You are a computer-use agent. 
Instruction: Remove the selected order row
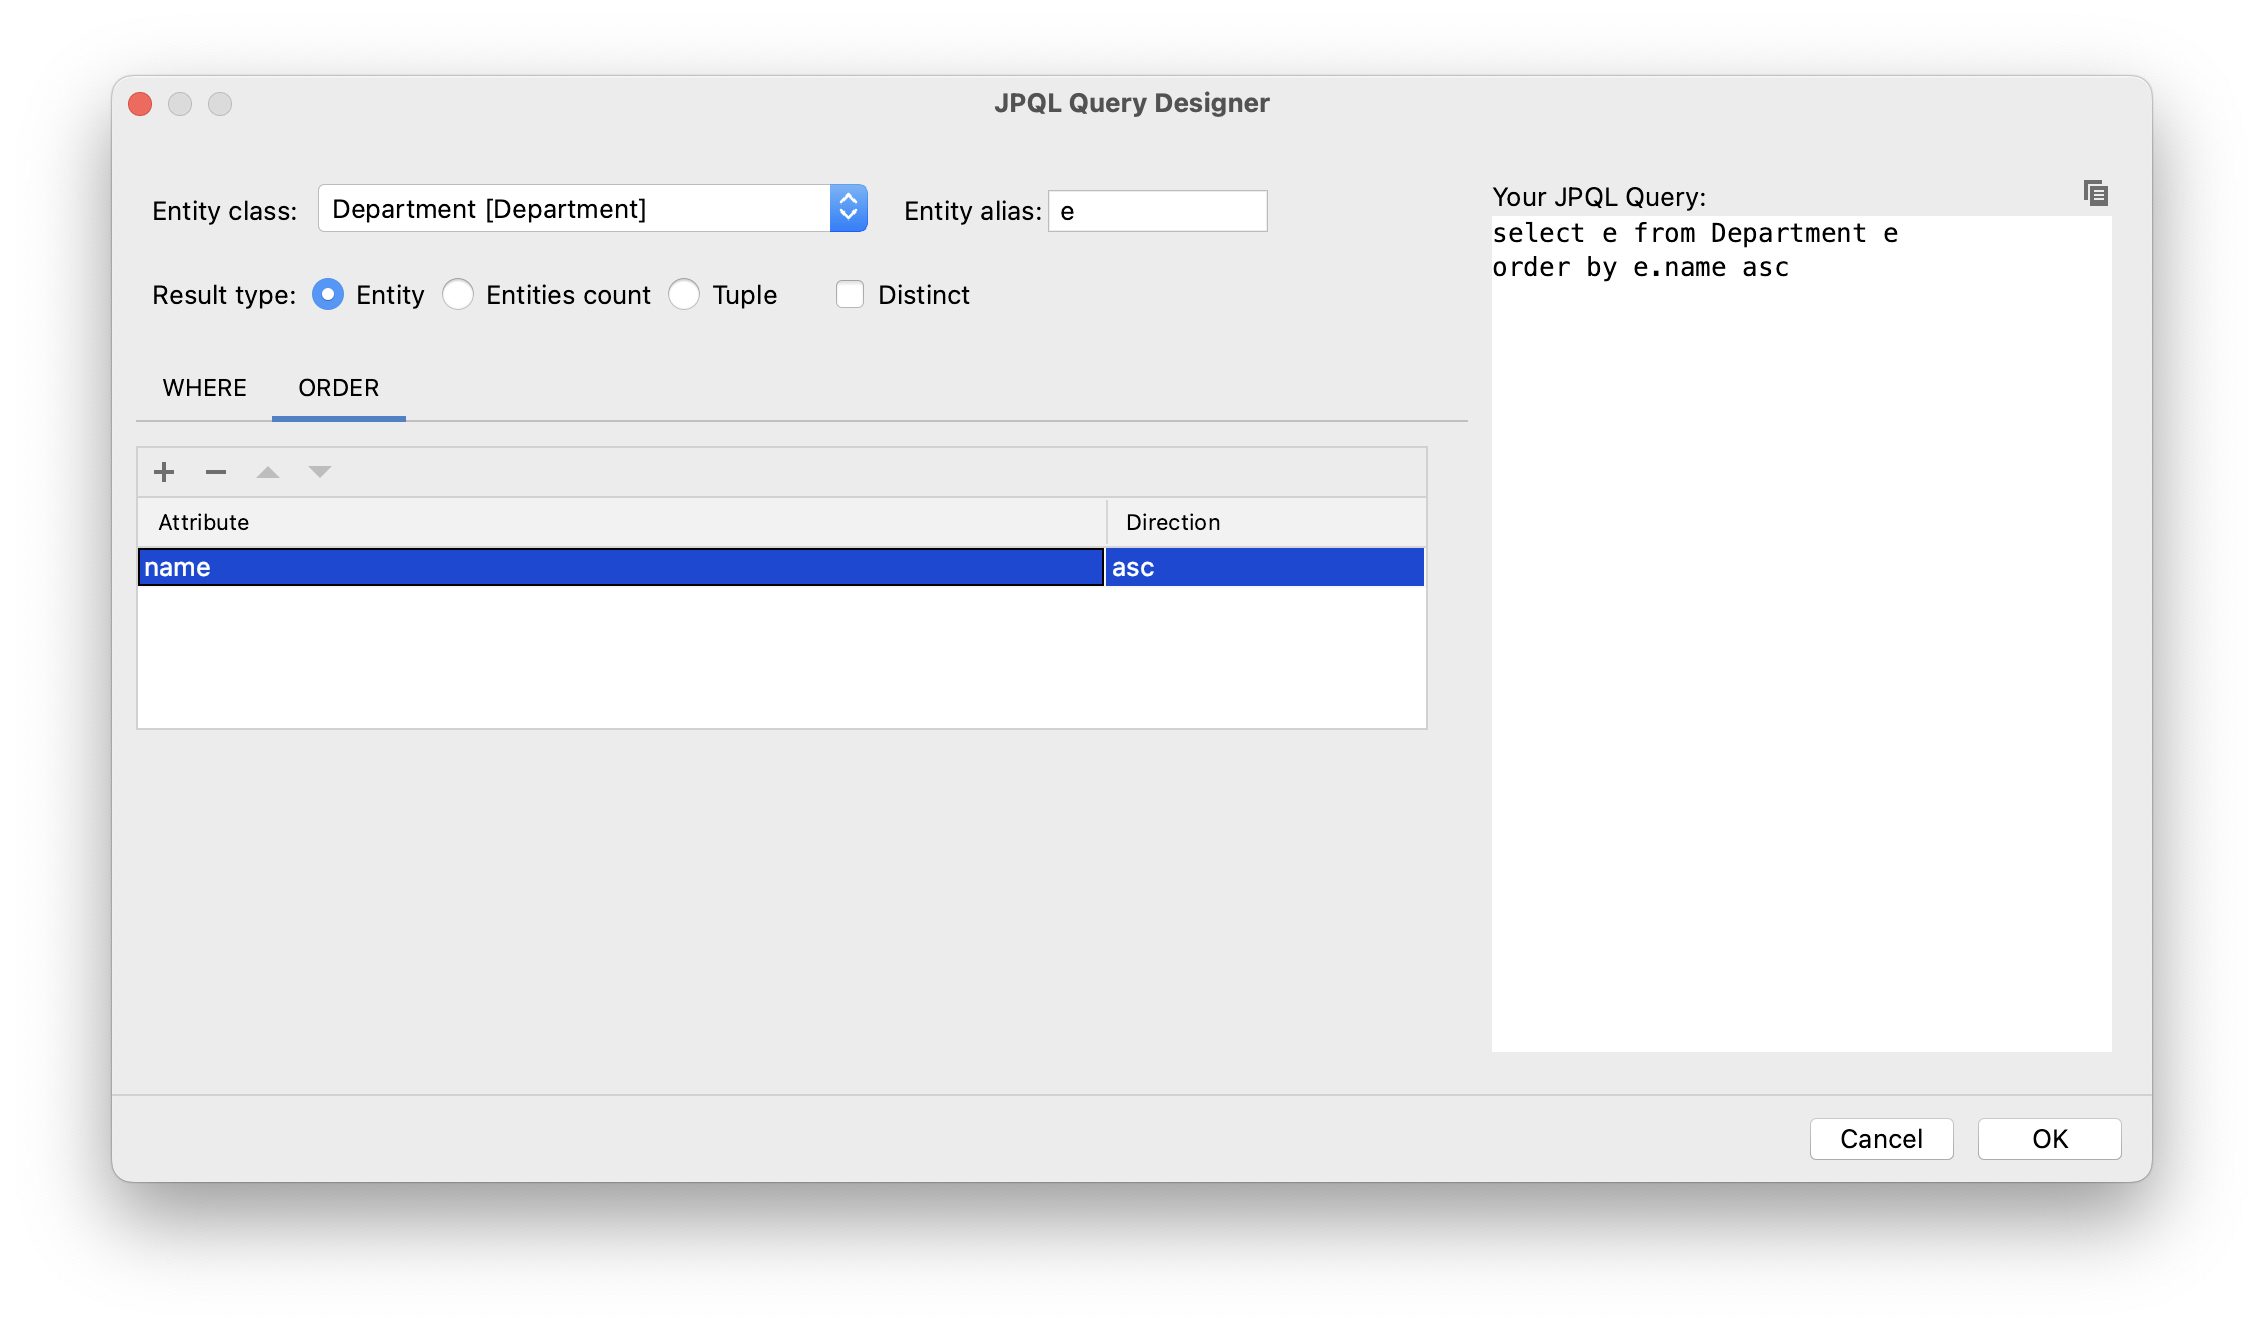coord(216,472)
